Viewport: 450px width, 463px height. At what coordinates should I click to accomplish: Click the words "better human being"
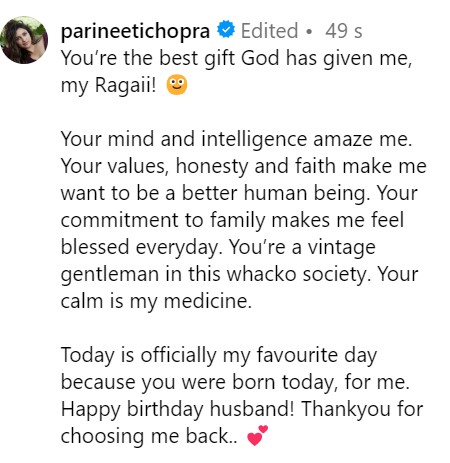point(276,193)
